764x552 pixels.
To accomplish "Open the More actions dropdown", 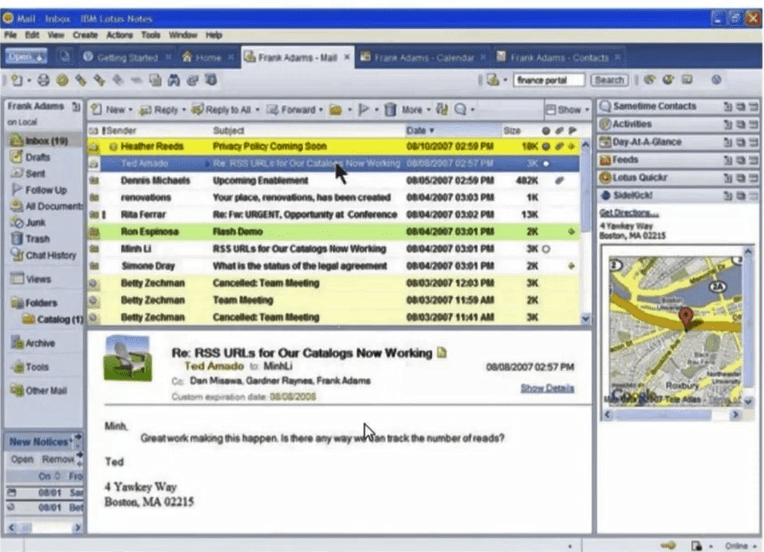I will [x=416, y=109].
